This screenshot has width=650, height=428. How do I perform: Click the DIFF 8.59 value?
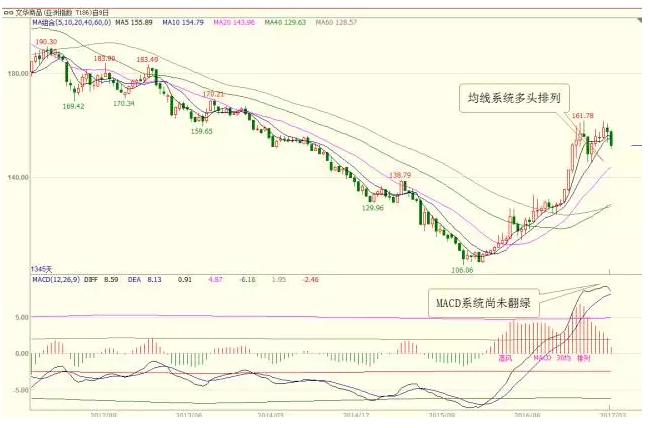pyautogui.click(x=101, y=280)
